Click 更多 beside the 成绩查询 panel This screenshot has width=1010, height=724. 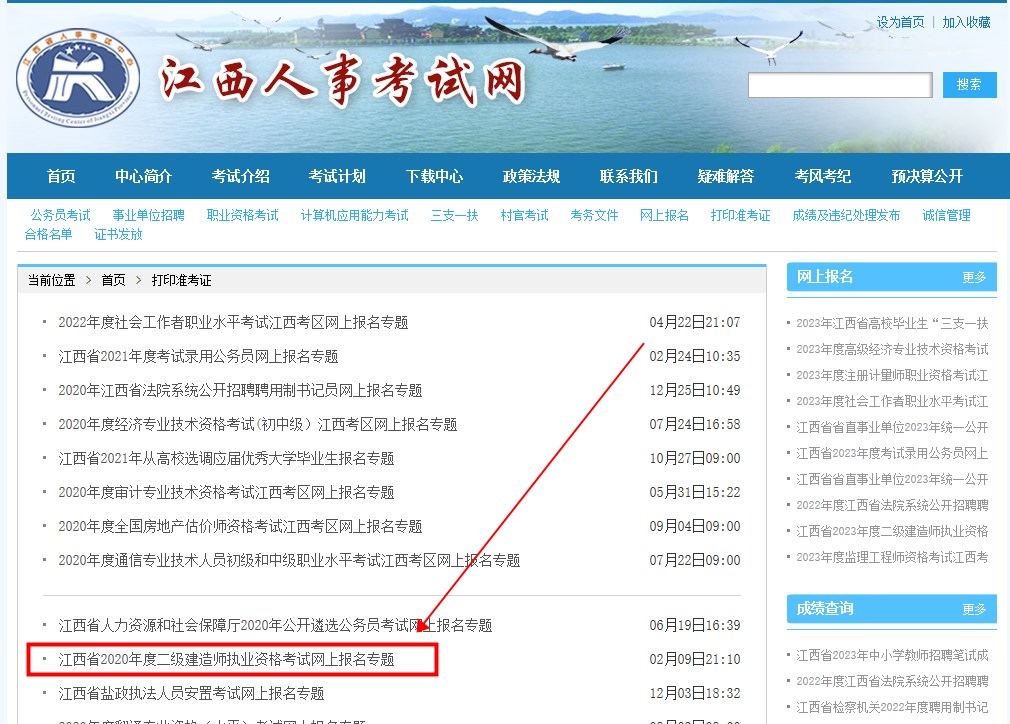tap(973, 608)
